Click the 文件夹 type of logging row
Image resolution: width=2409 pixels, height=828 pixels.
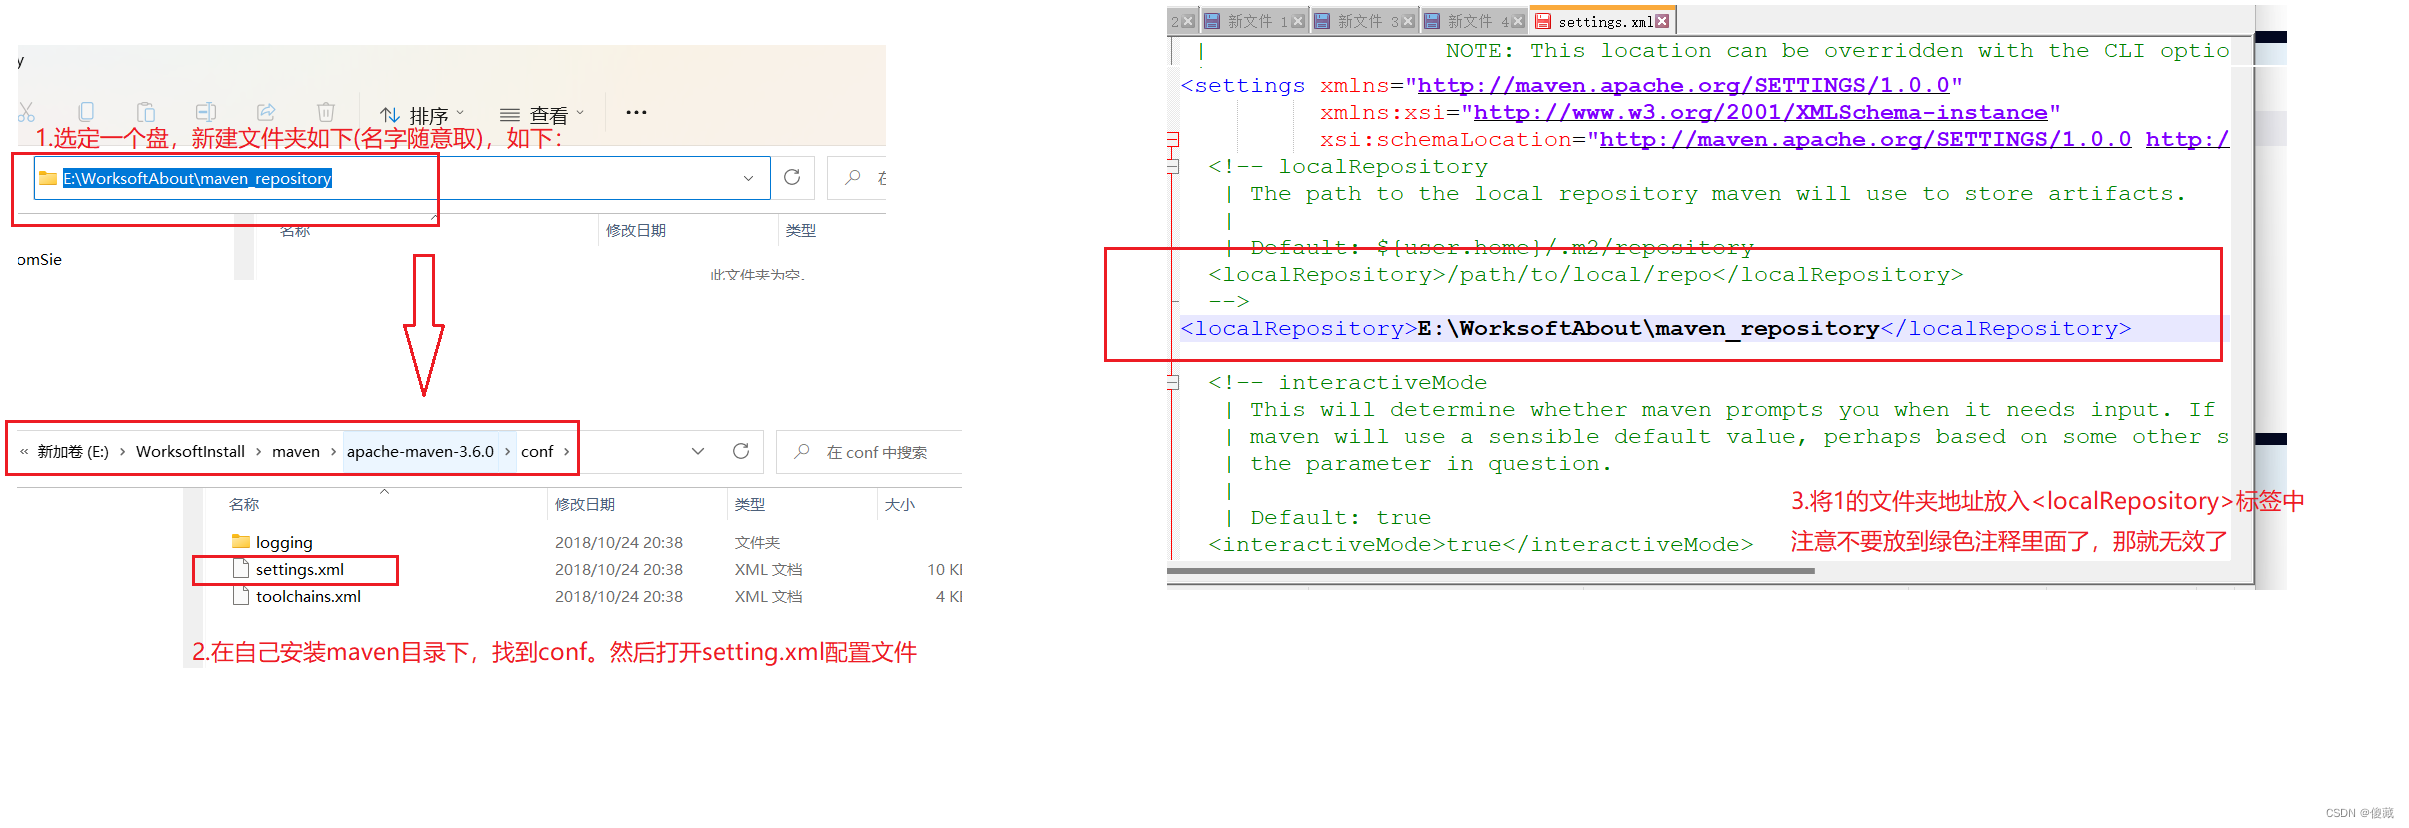pos(757,542)
